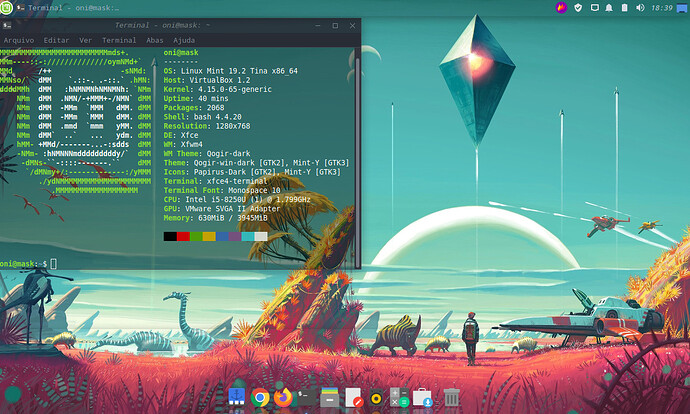Image resolution: width=690 pixels, height=414 pixels.
Task: Click the 'Shell: bash 4.4.20' line
Action: 202,117
